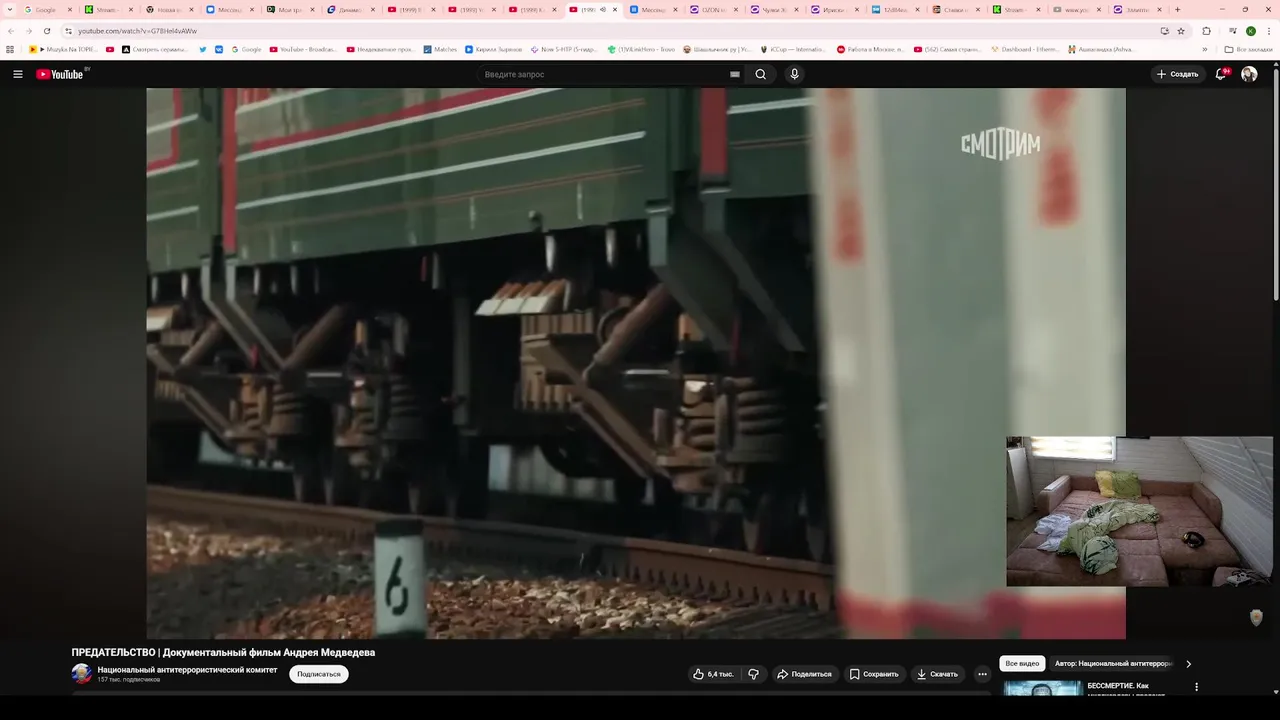Dislike the video
1280x720 pixels.
pos(754,674)
